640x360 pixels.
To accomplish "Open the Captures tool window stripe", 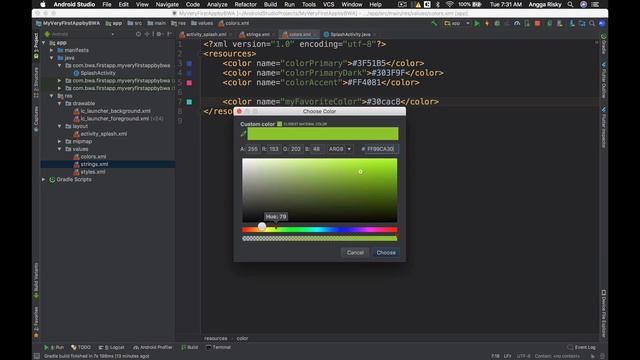I will [x=36, y=119].
